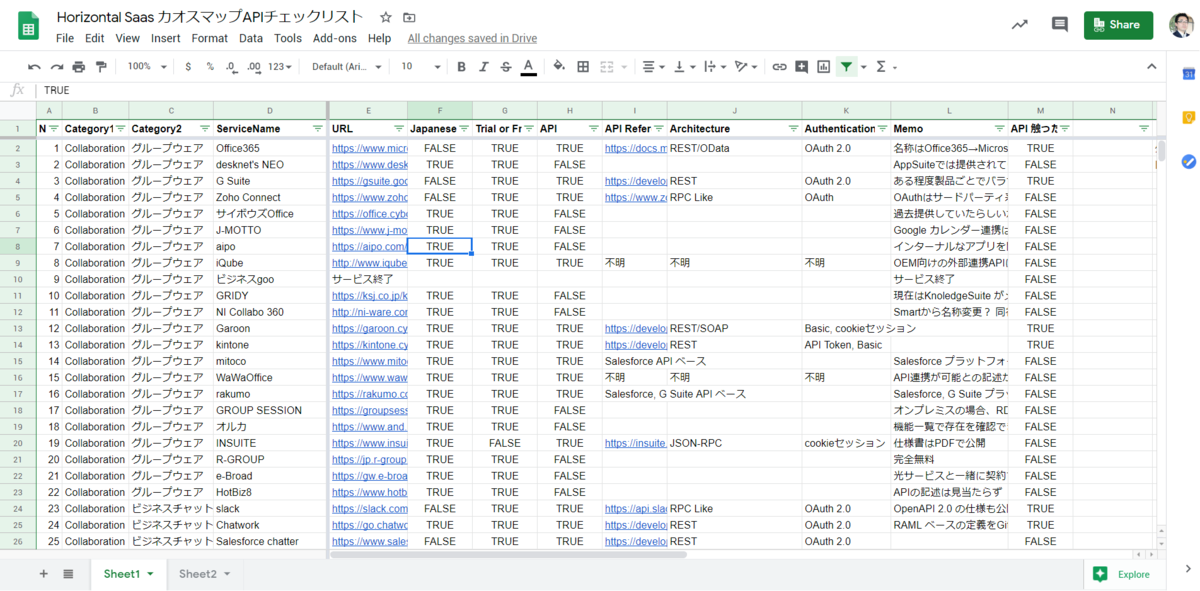
Task: Redo the last action
Action: [x=57, y=67]
